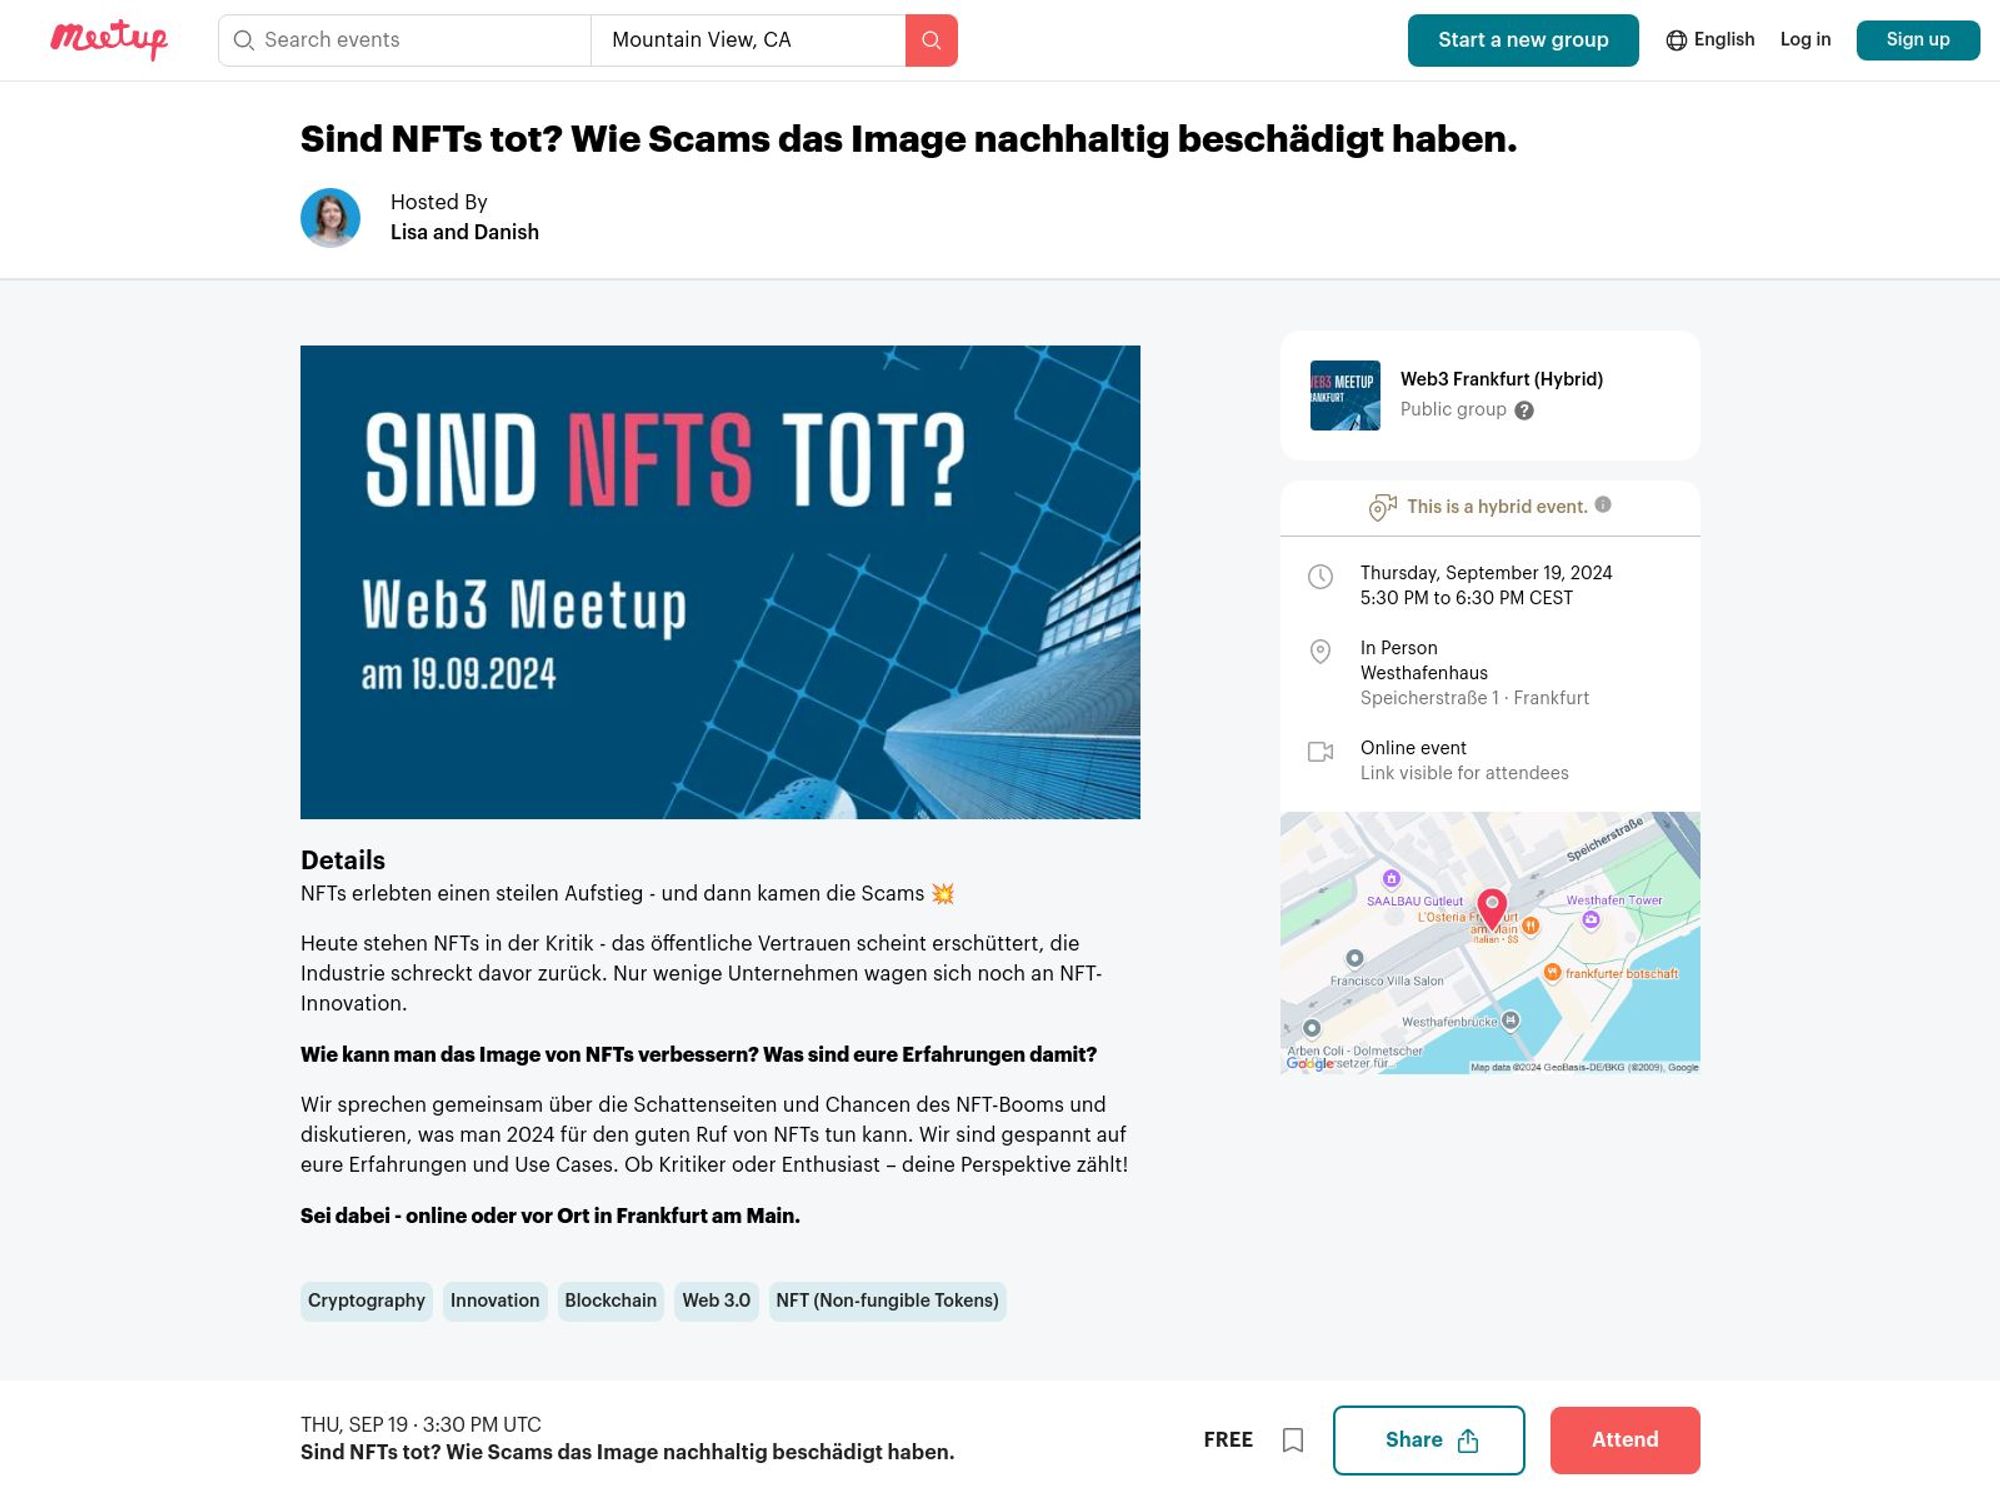Click the Blockchain topic tag link
Viewport: 2000px width, 1500px height.
click(x=609, y=1300)
